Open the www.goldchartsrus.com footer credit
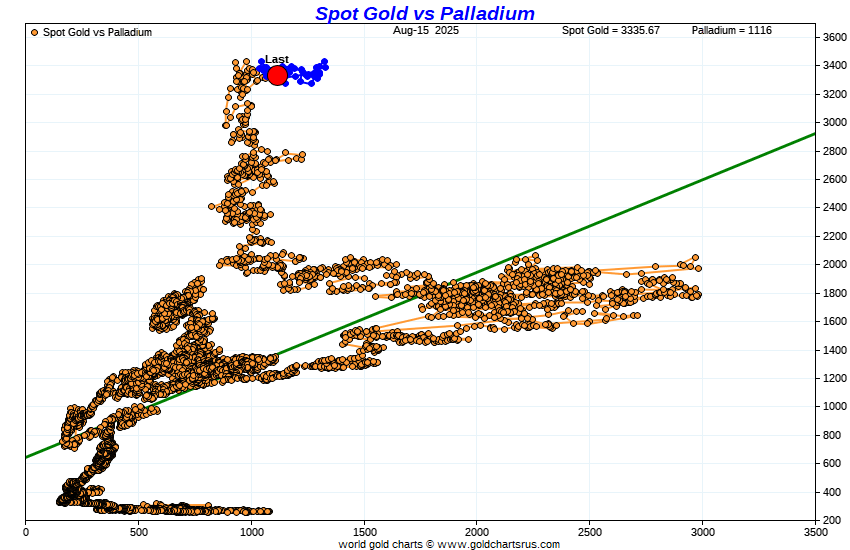The height and width of the screenshot is (550, 850). tap(449, 544)
